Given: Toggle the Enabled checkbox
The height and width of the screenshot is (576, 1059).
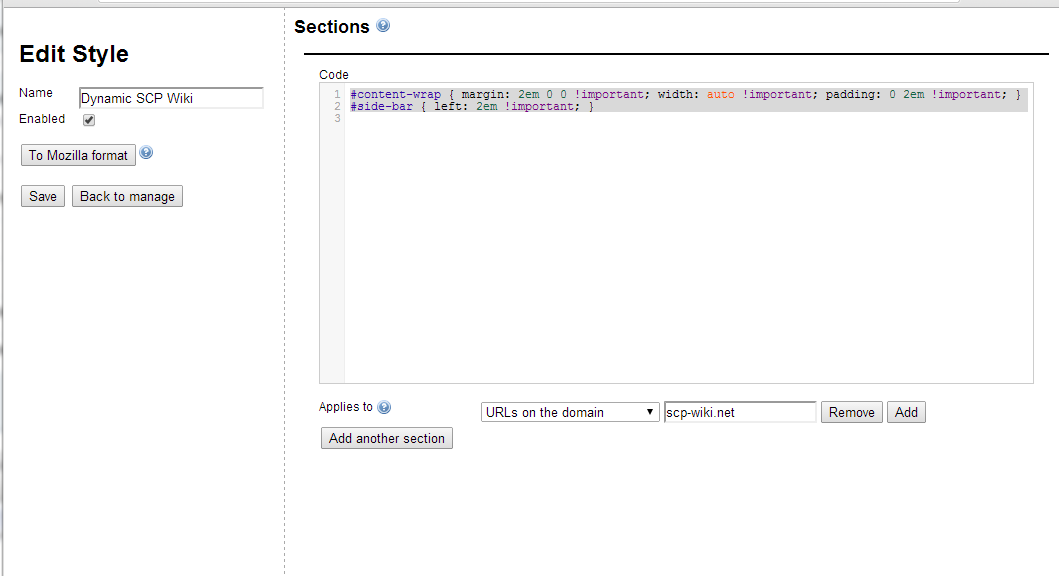Looking at the screenshot, I should (89, 120).
